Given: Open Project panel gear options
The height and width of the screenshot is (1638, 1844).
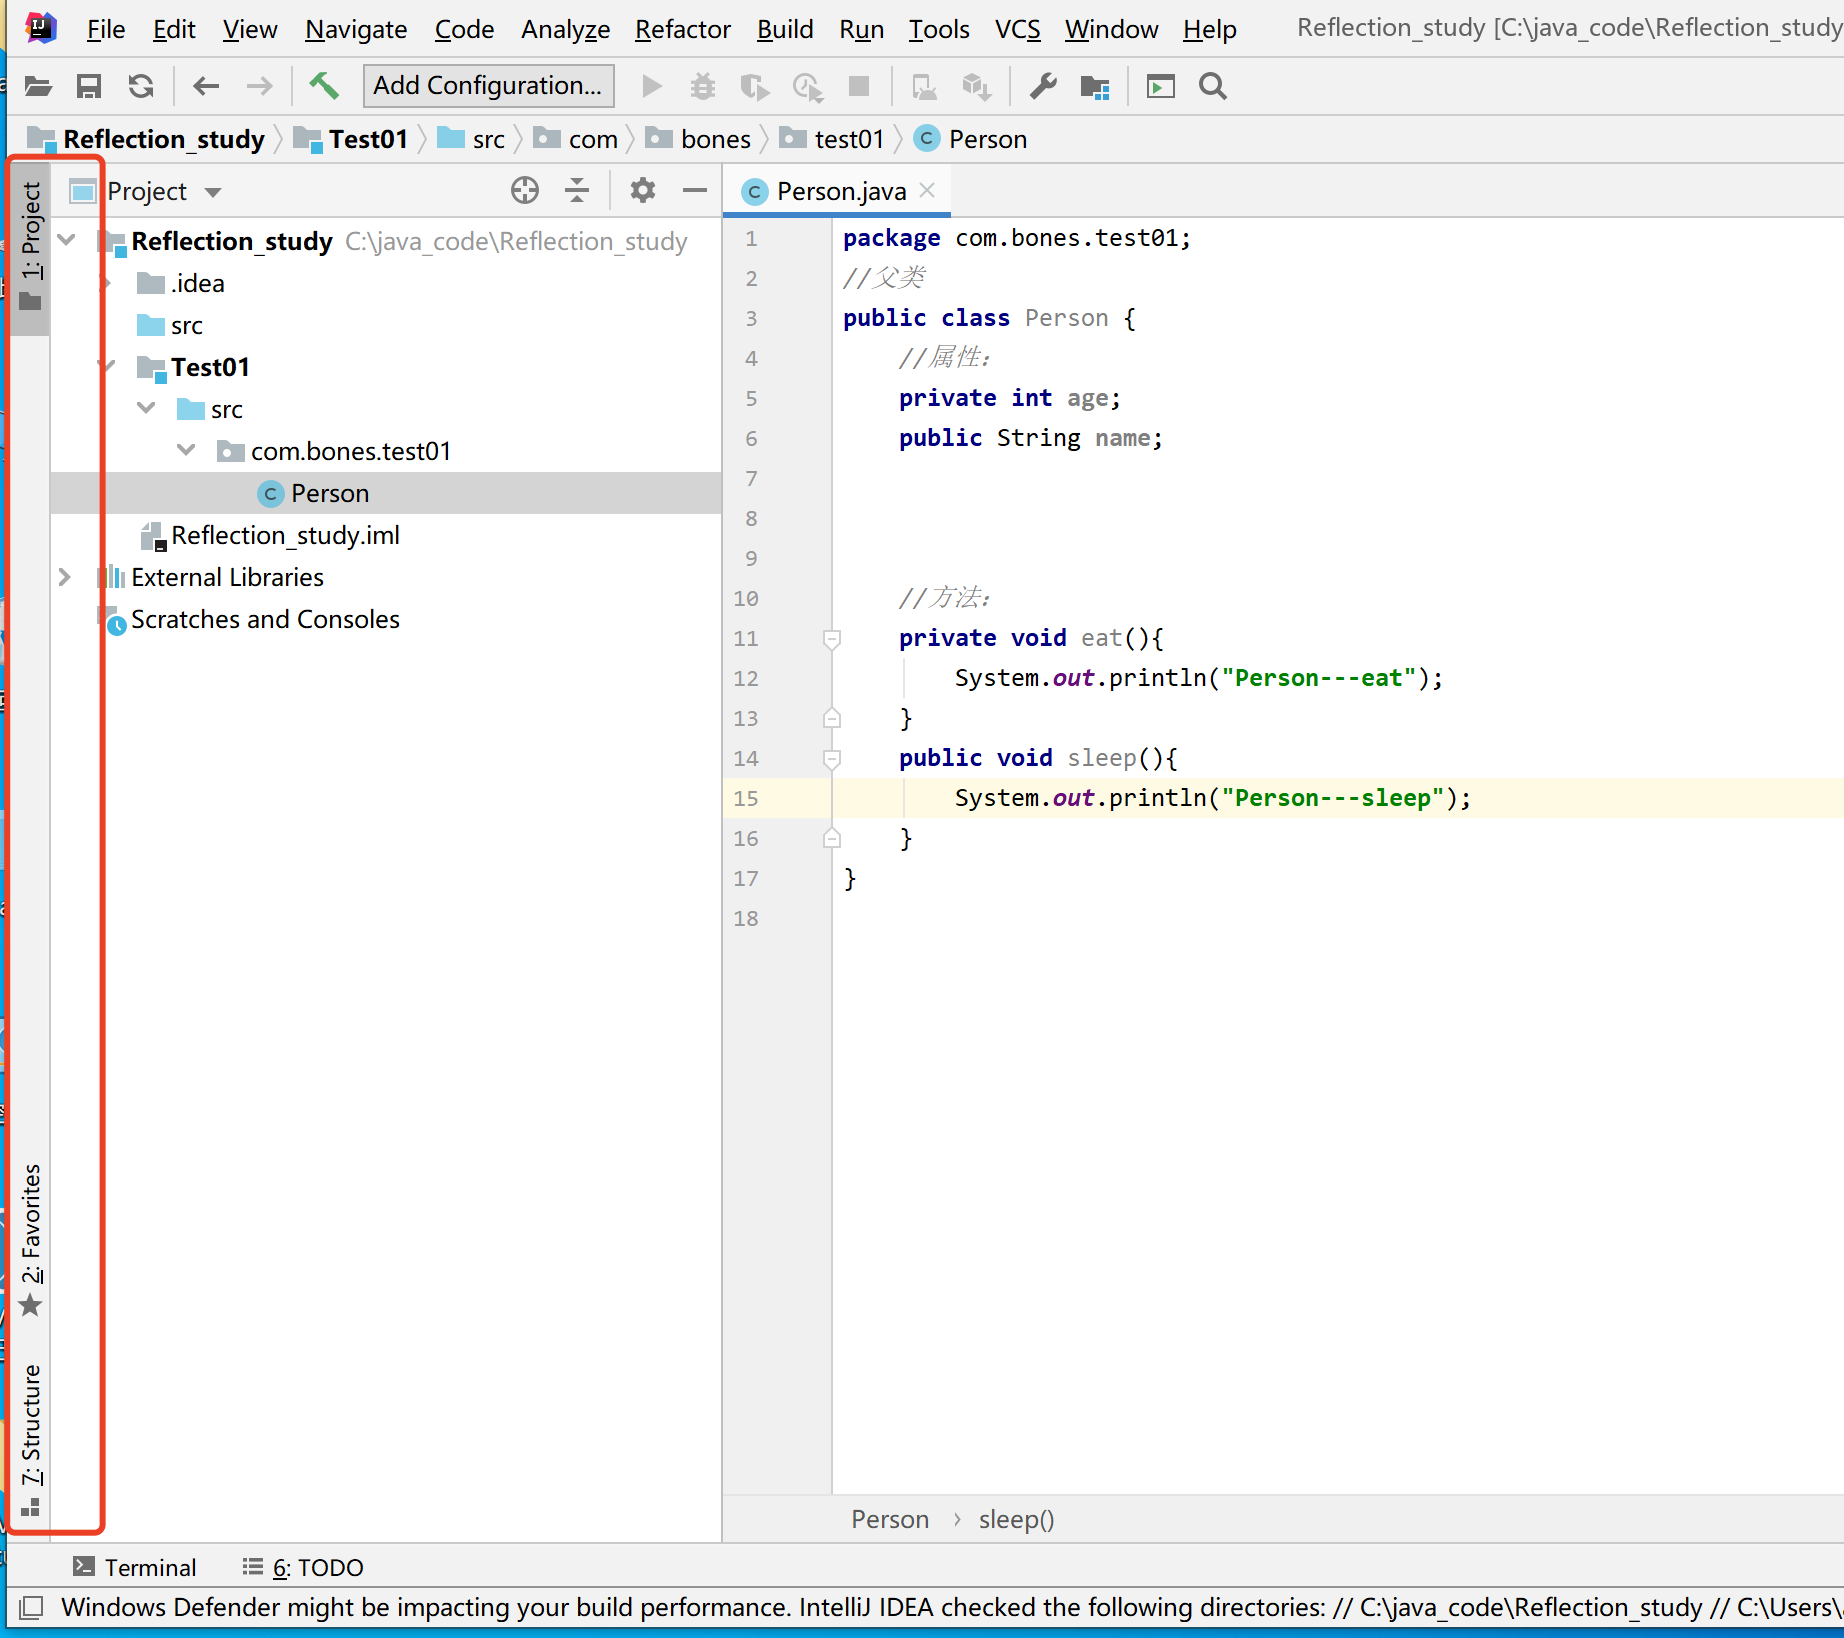Looking at the screenshot, I should click(642, 190).
